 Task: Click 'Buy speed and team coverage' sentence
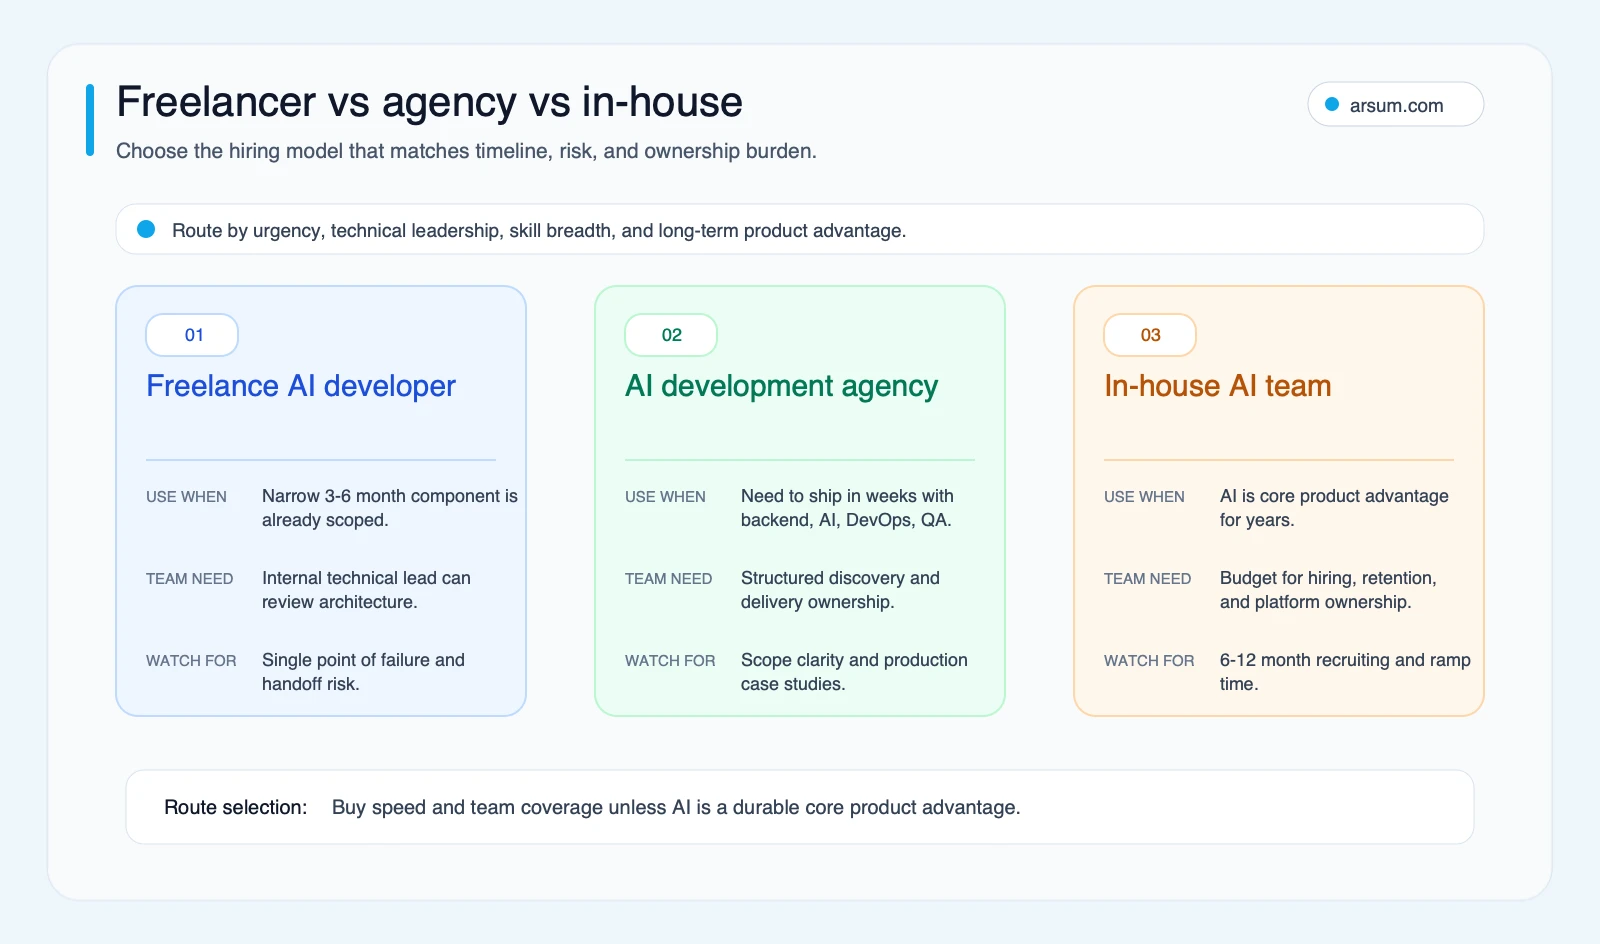(x=676, y=807)
